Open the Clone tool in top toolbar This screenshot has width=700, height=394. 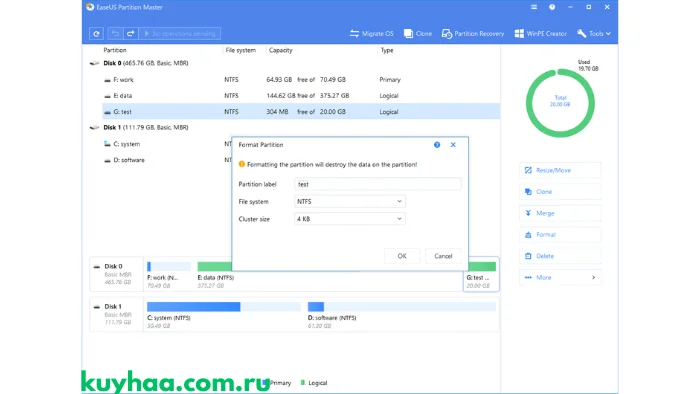[x=418, y=33]
